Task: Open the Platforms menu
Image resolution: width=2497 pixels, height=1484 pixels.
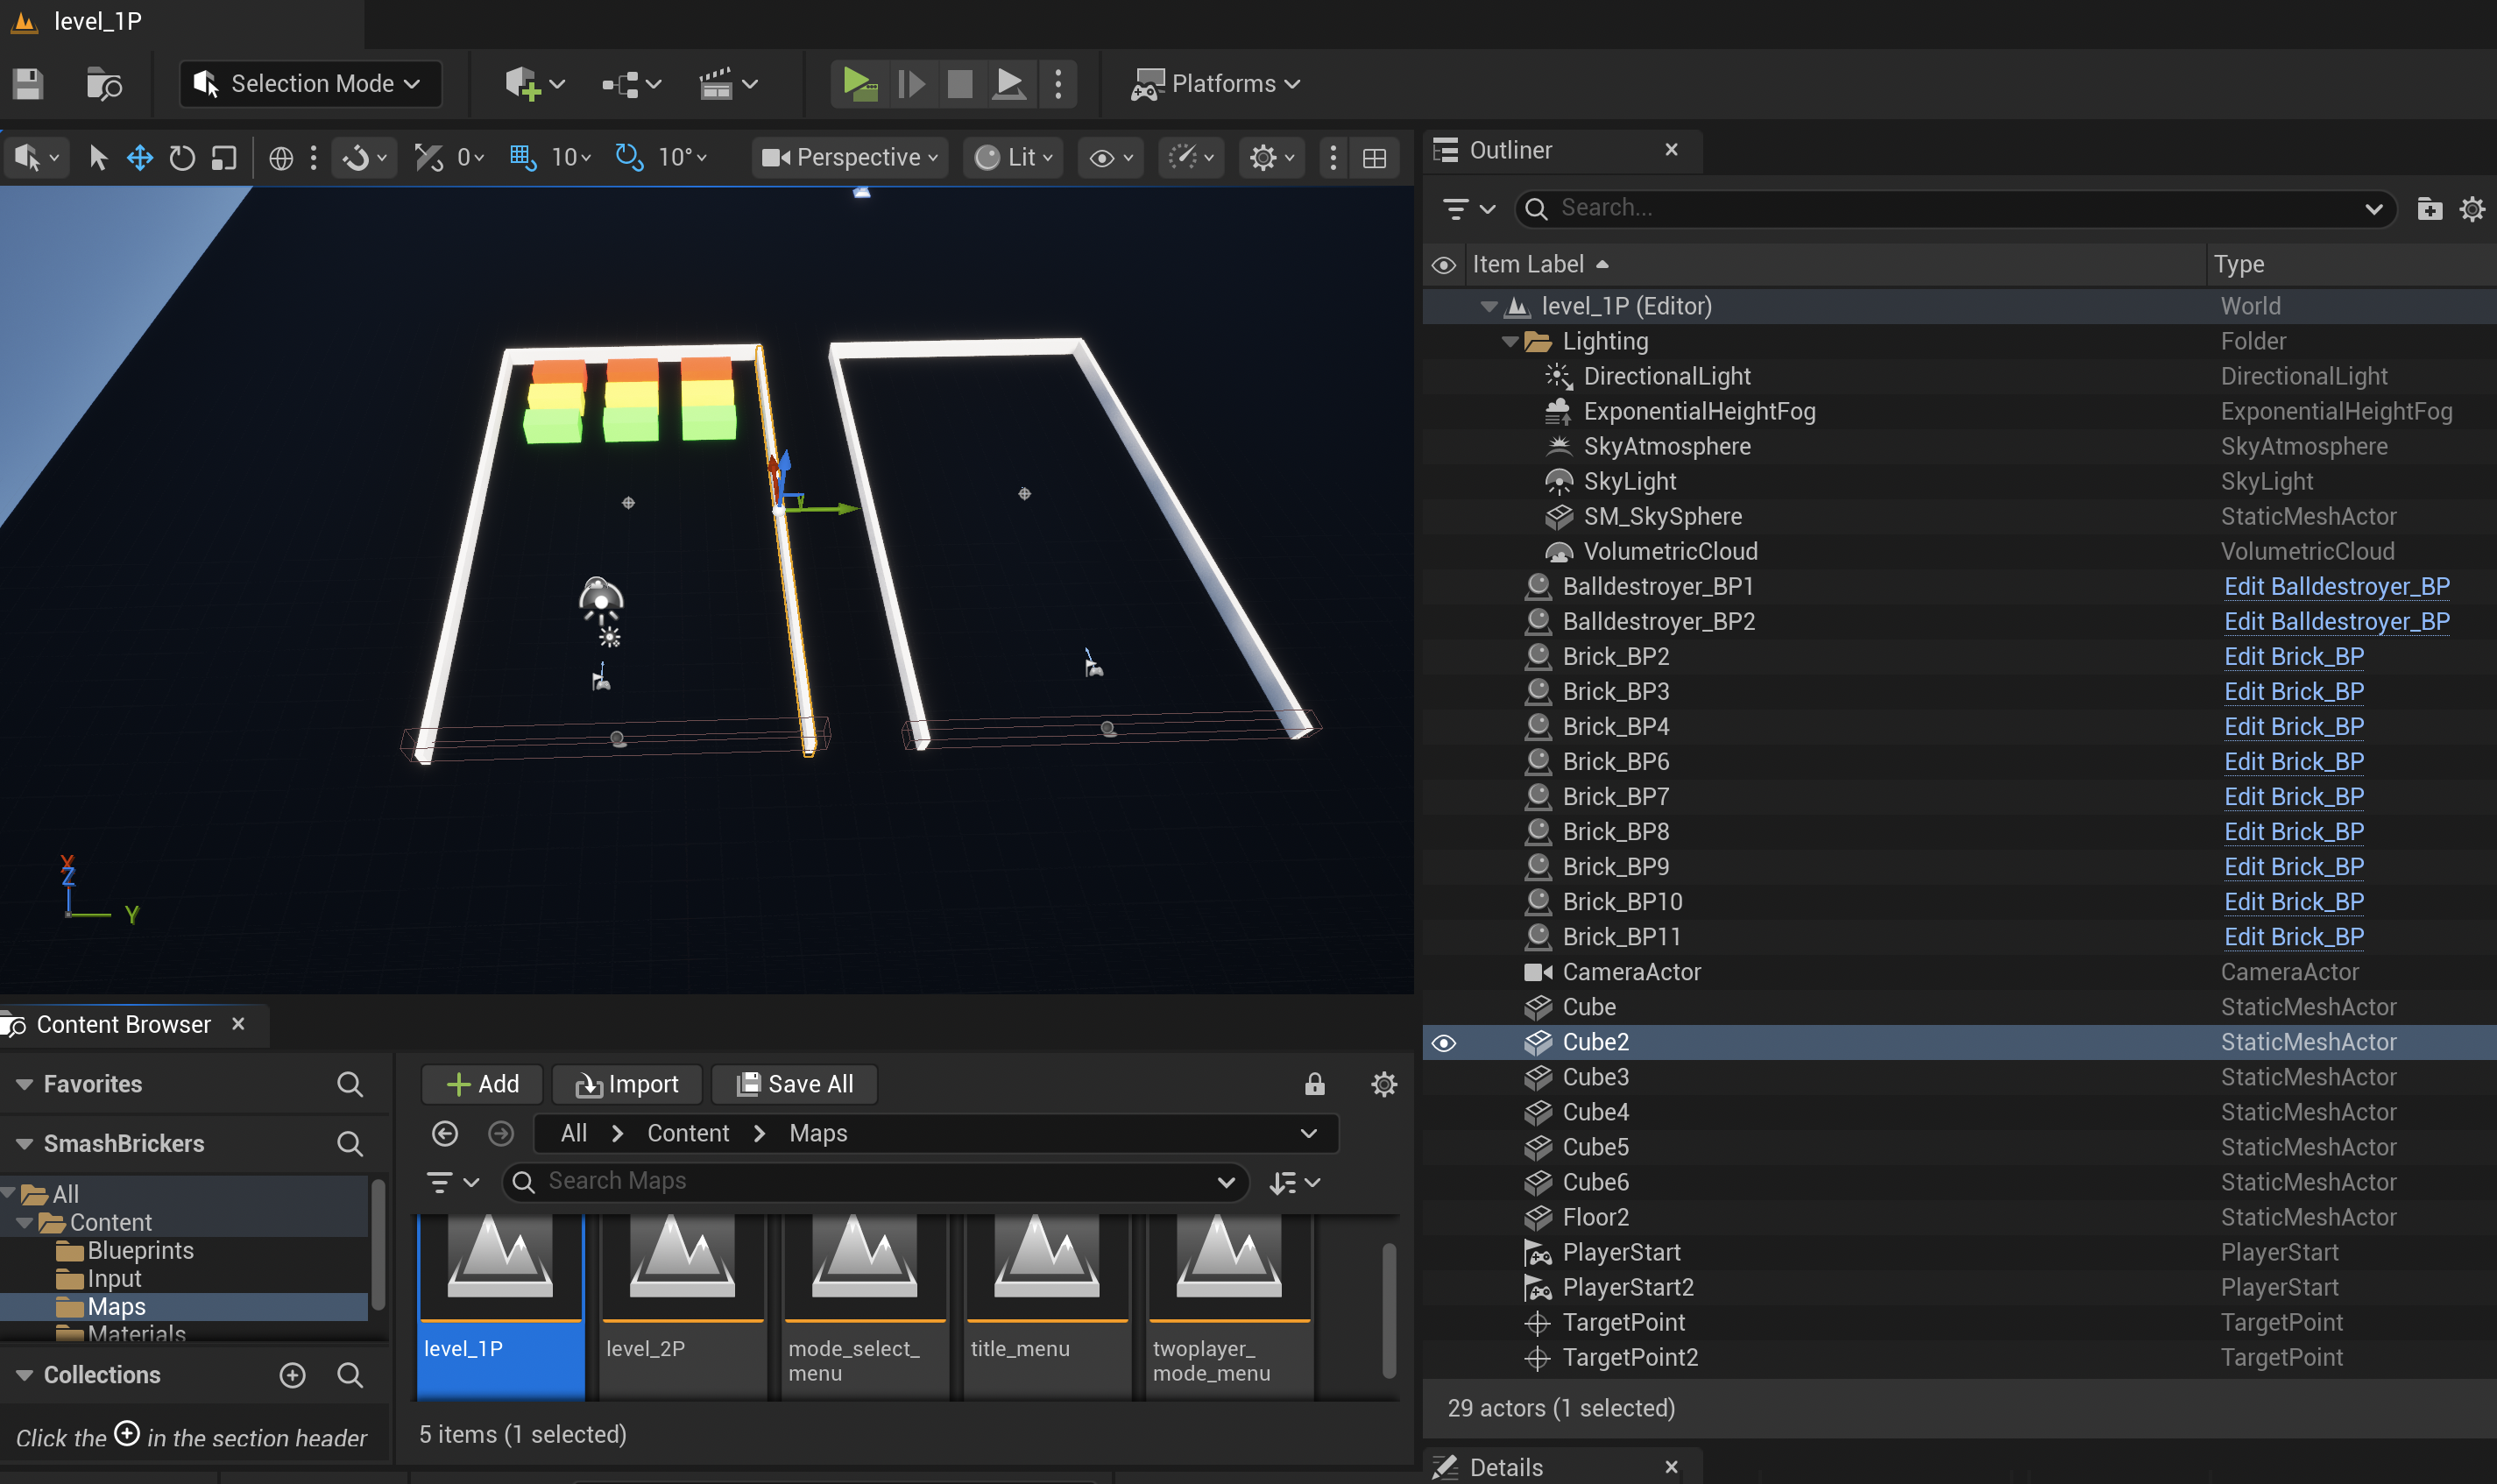Action: pos(1215,83)
